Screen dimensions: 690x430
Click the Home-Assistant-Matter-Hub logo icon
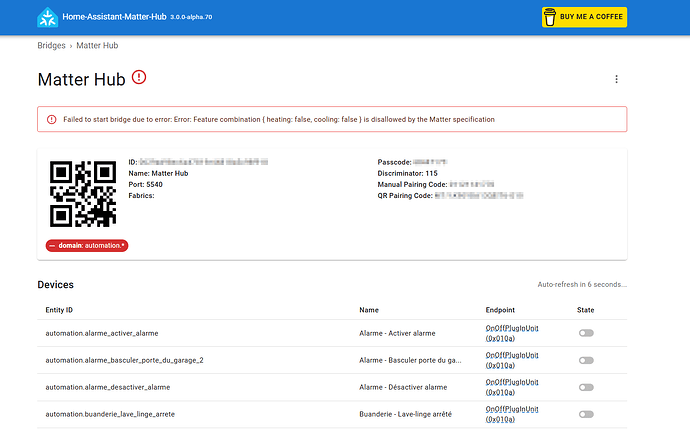[48, 18]
